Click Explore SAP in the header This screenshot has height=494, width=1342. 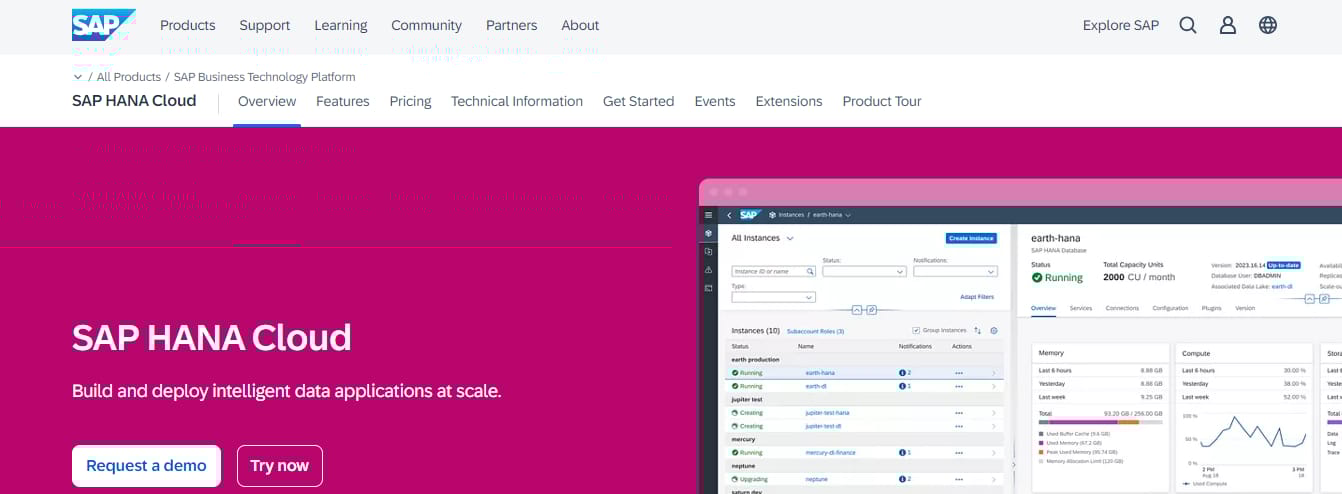(1121, 25)
